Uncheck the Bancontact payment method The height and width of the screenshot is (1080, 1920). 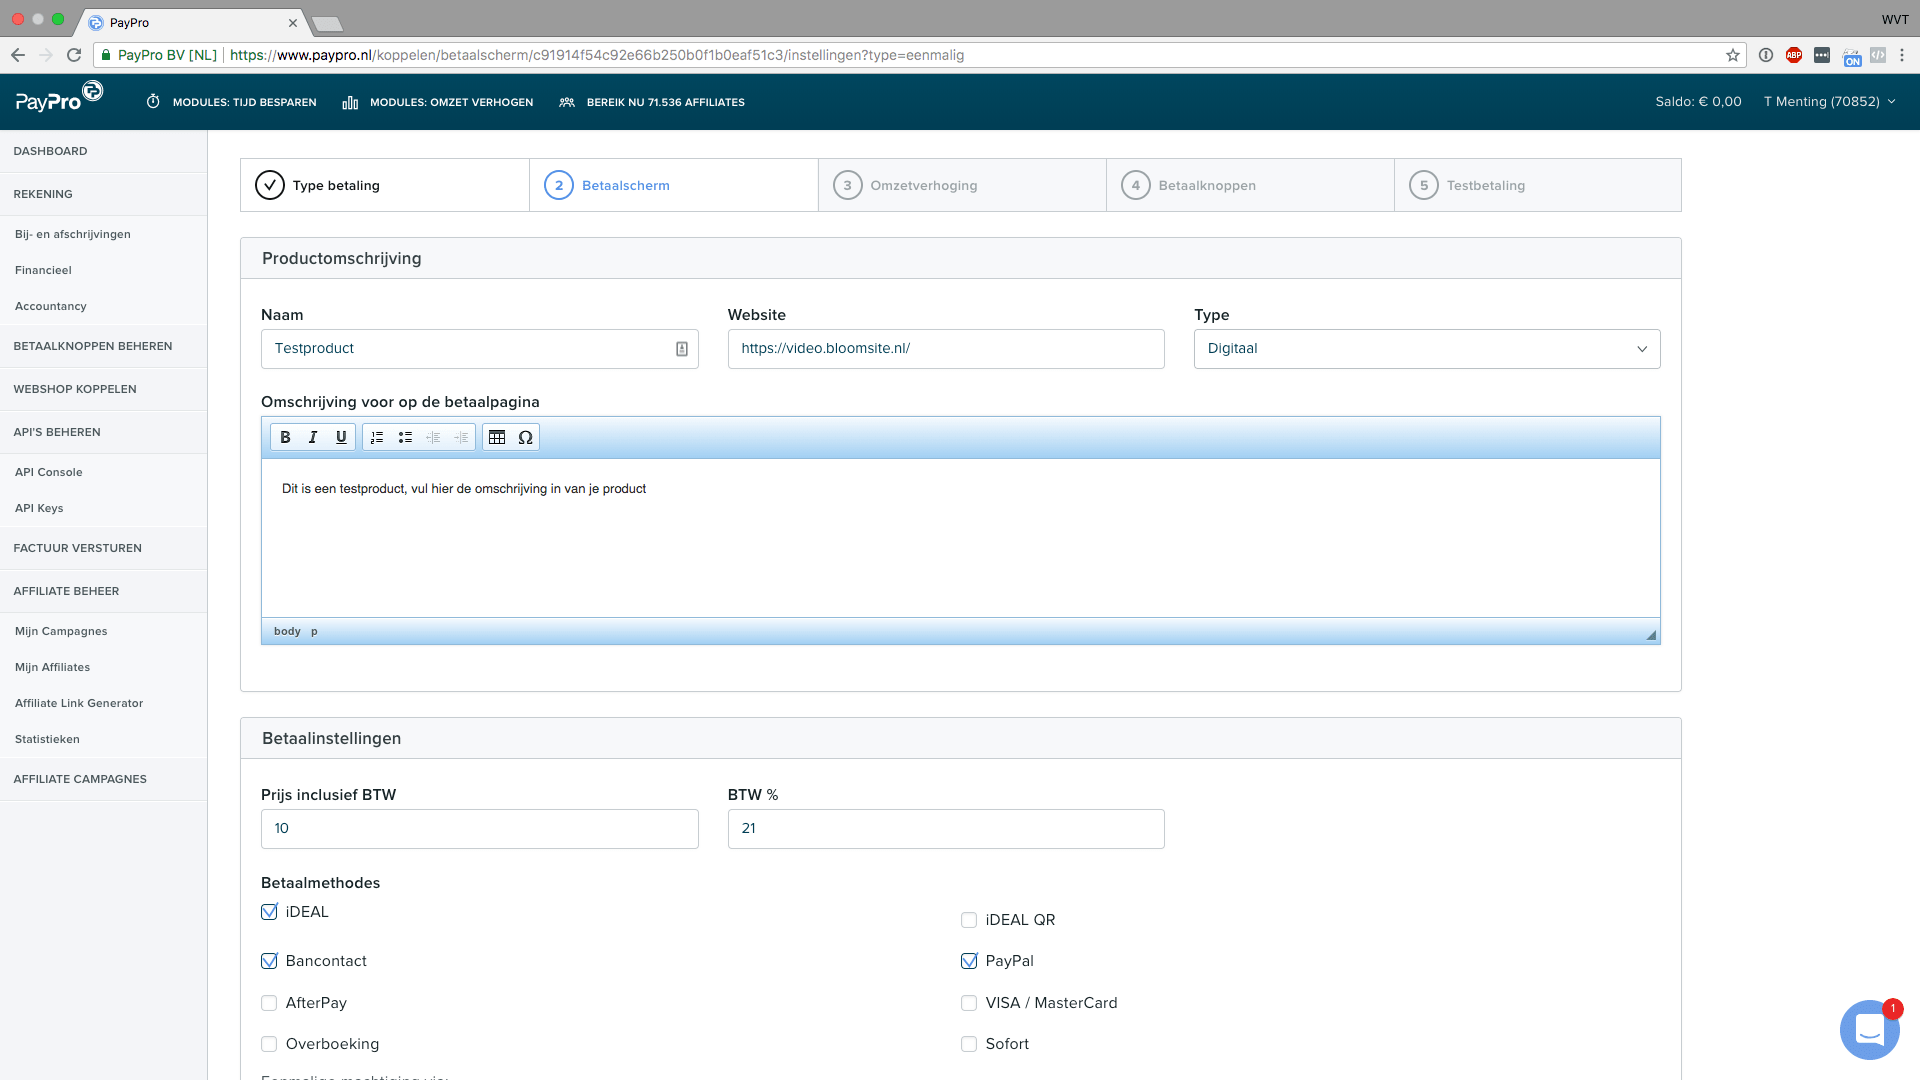(x=269, y=961)
